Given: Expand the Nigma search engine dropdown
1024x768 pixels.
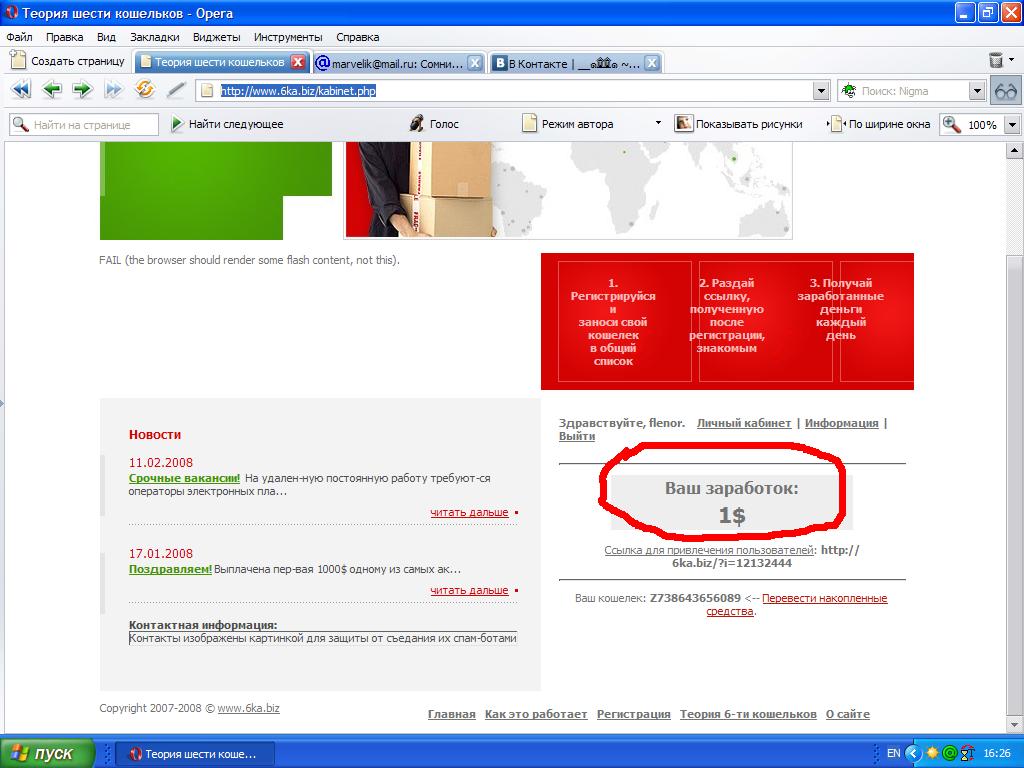Looking at the screenshot, I should (977, 91).
